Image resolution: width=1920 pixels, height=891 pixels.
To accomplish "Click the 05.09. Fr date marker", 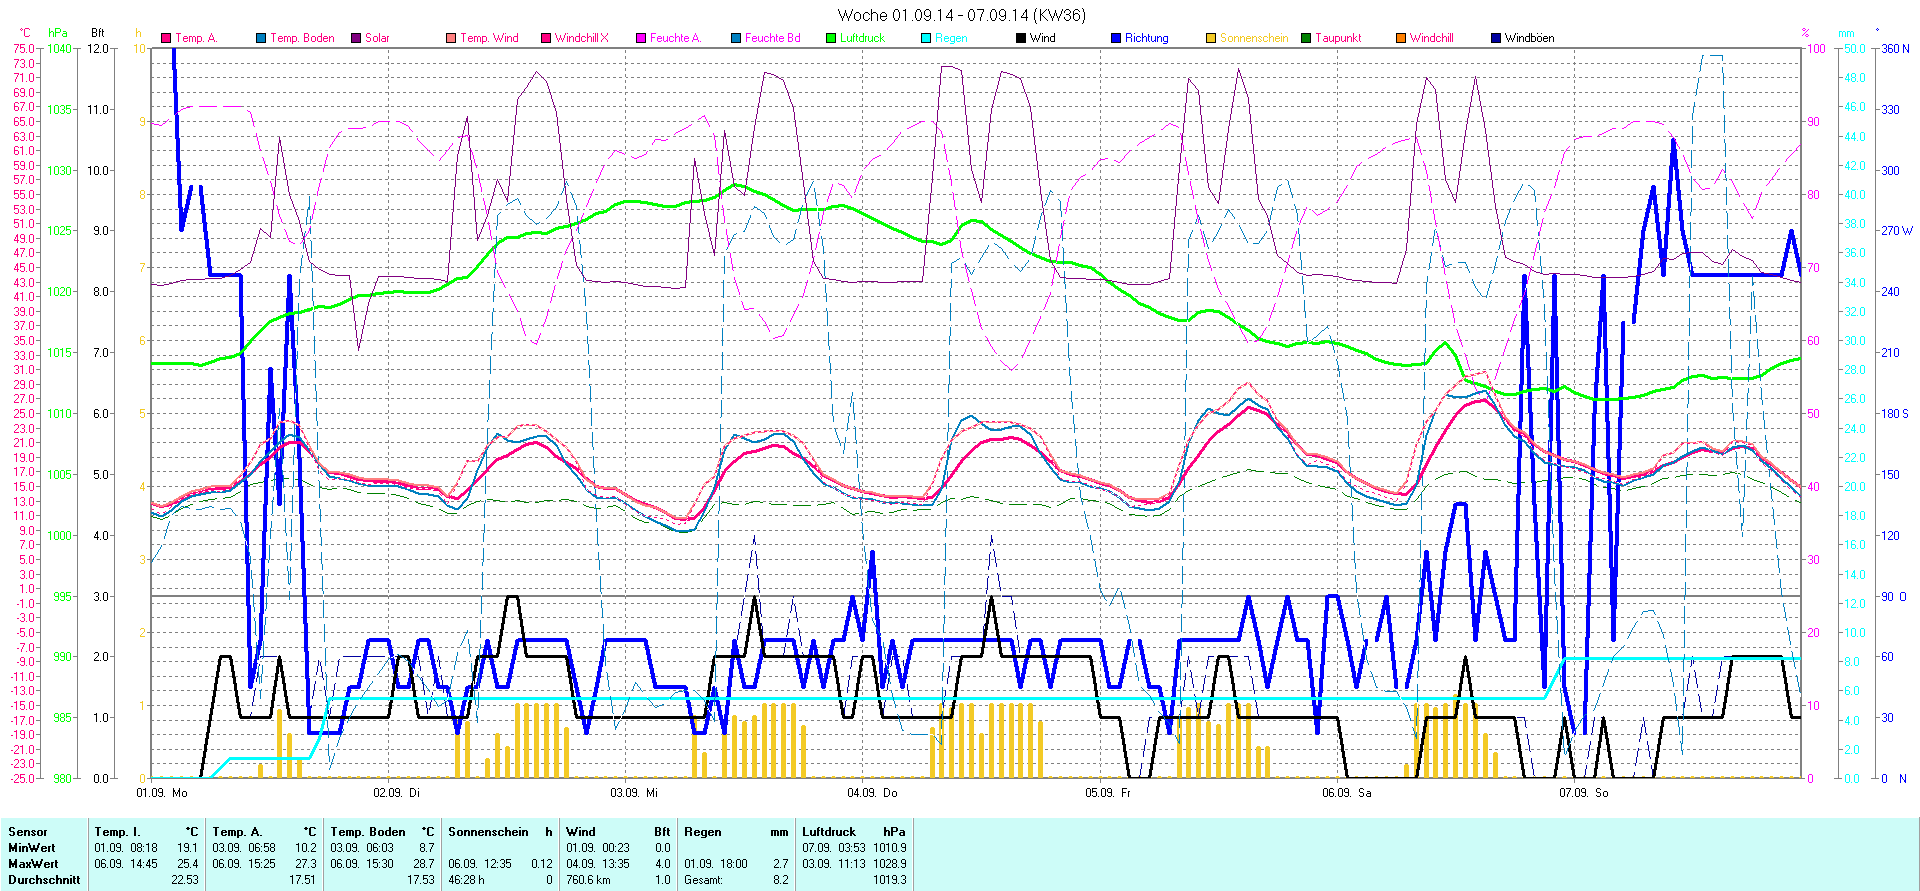I will coord(1108,793).
